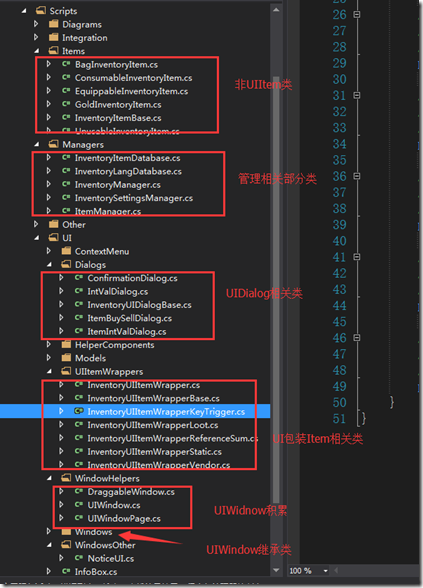This screenshot has width=423, height=588.
Task: Expand the InventoryUIItemWrapperKeyTrigger.cs node
Action: 61,411
